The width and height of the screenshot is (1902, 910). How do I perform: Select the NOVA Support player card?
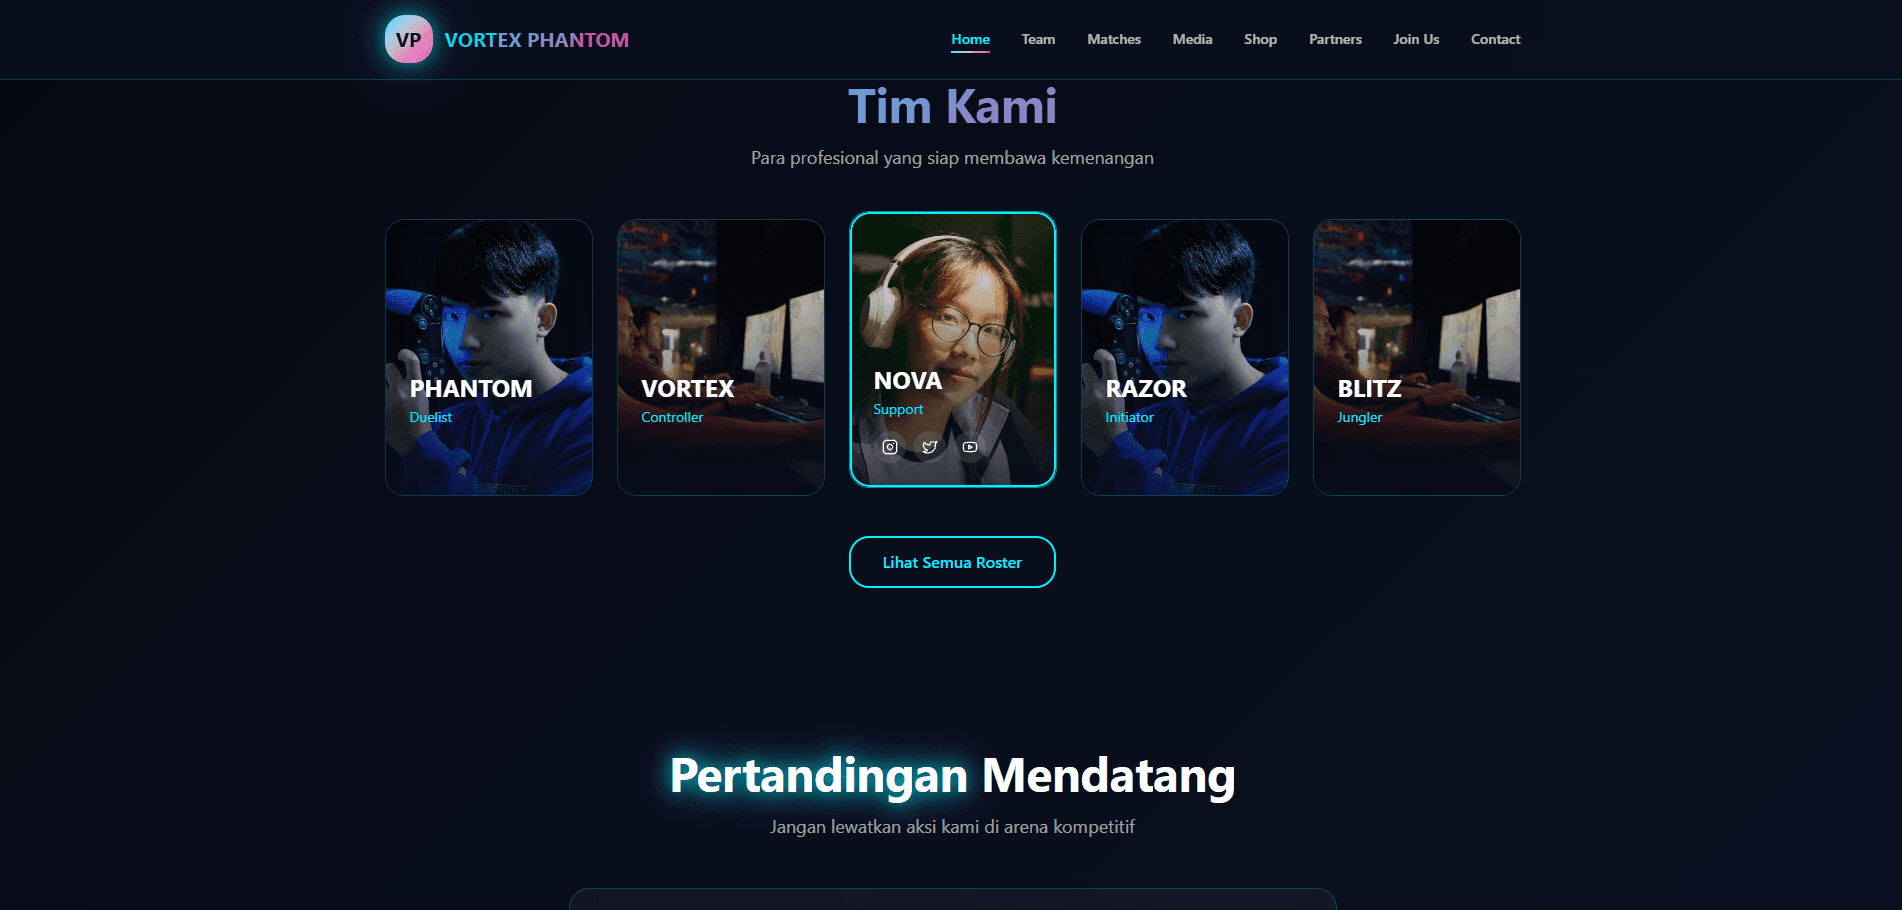click(953, 349)
